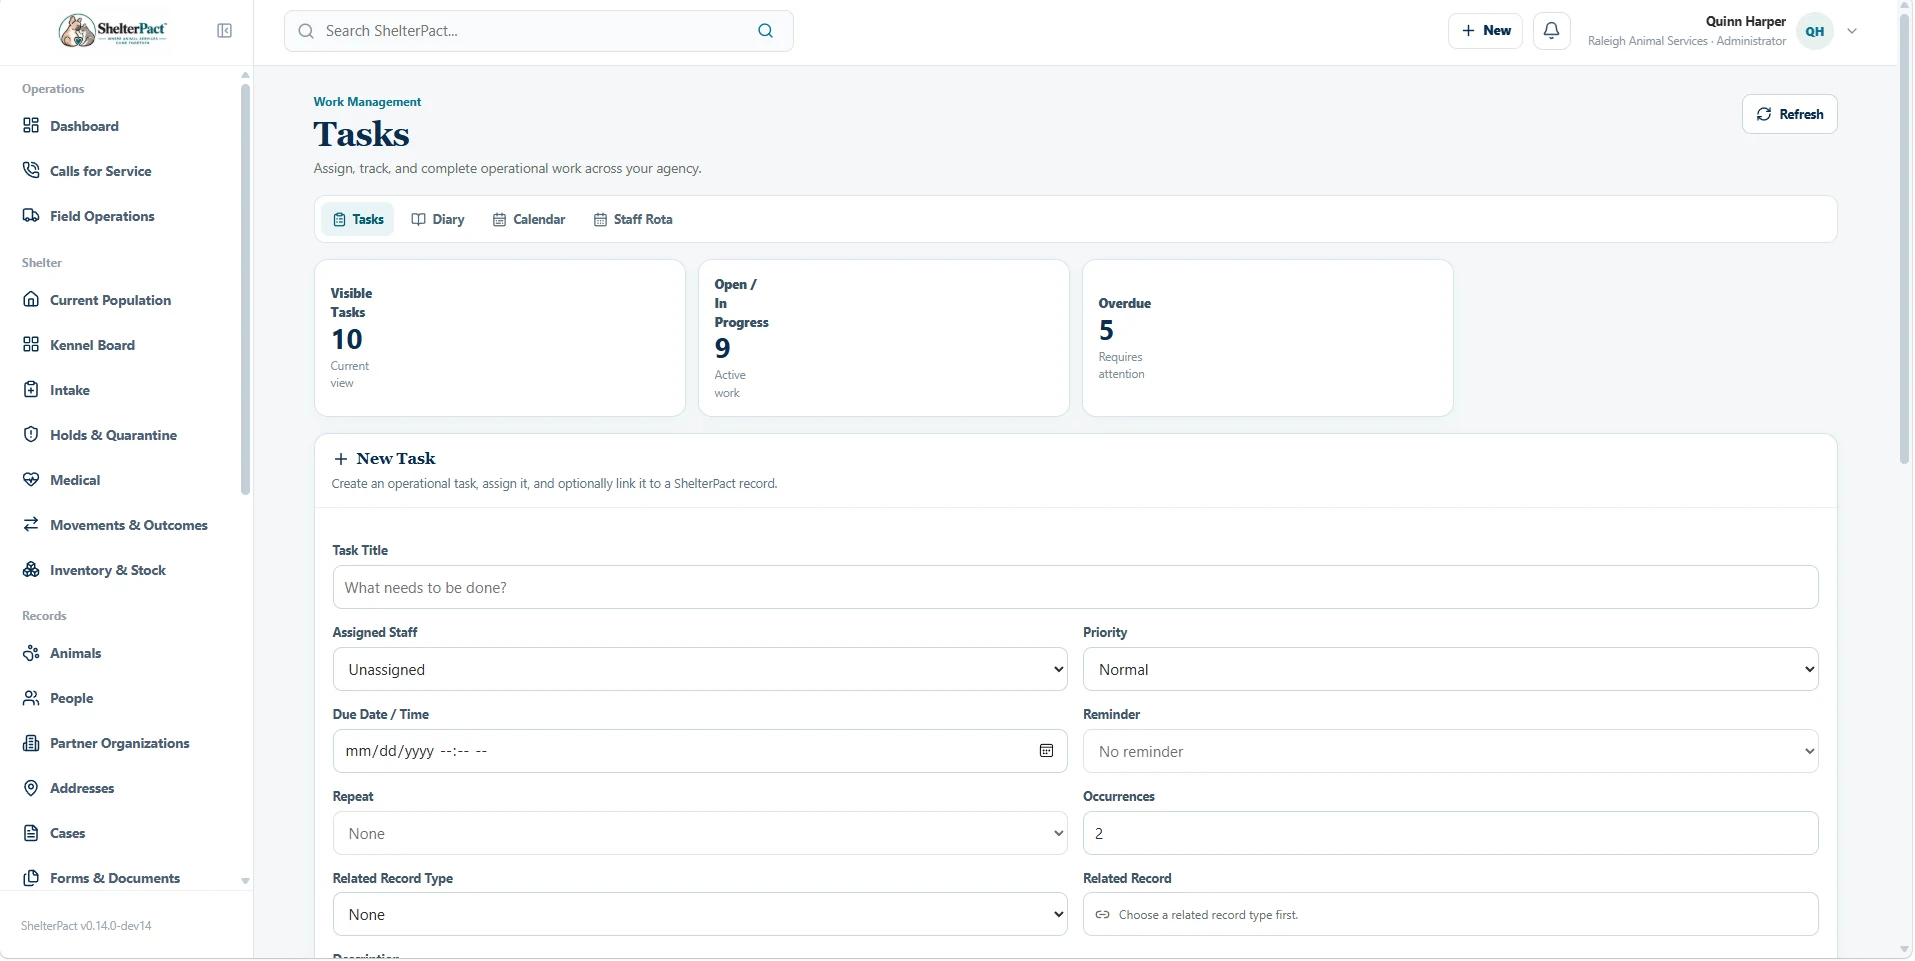Click the Field Operations truck icon
The height and width of the screenshot is (961, 1915).
tap(31, 216)
